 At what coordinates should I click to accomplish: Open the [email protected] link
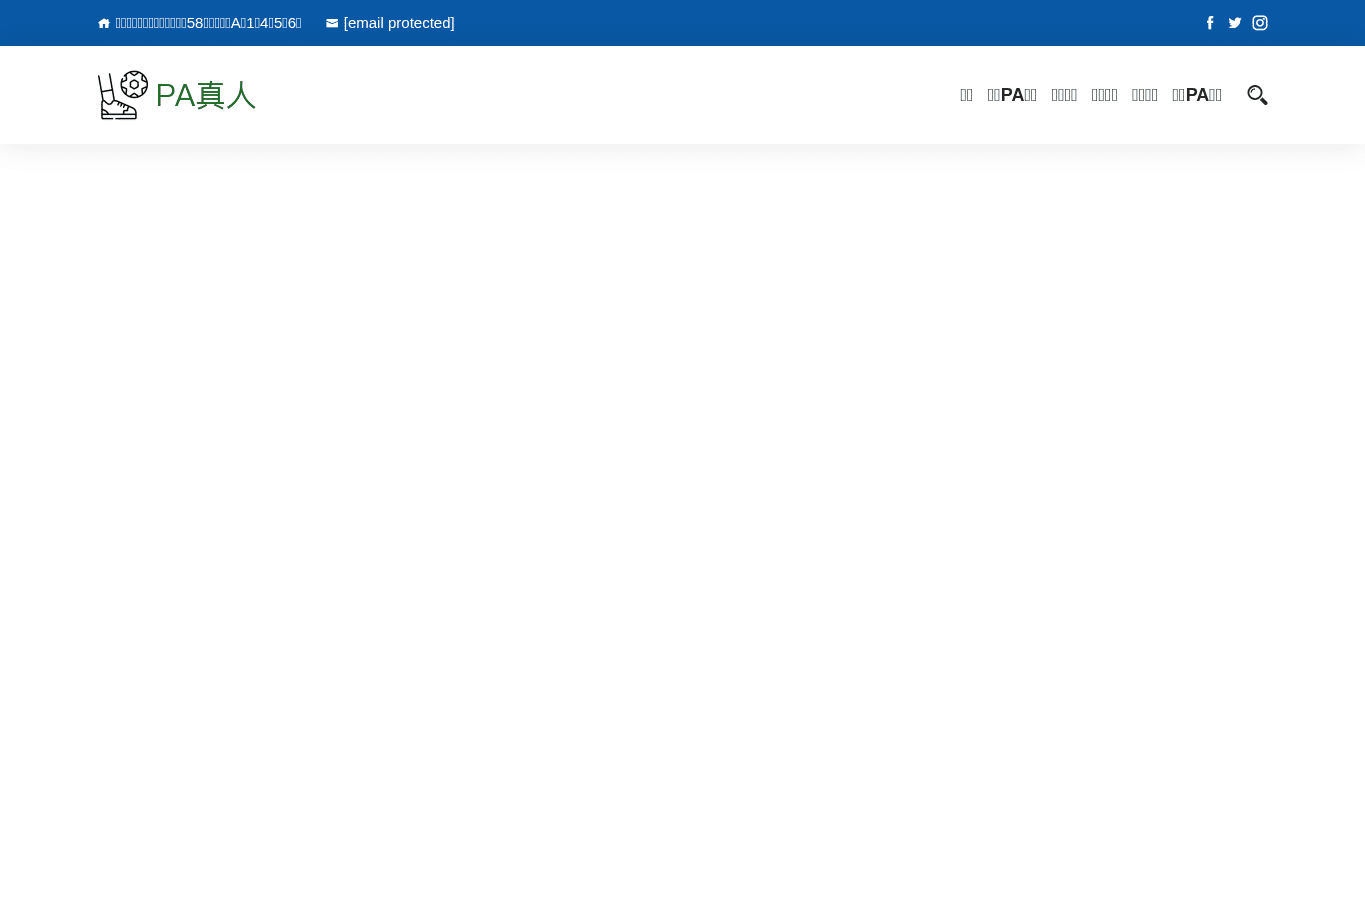click(x=399, y=23)
